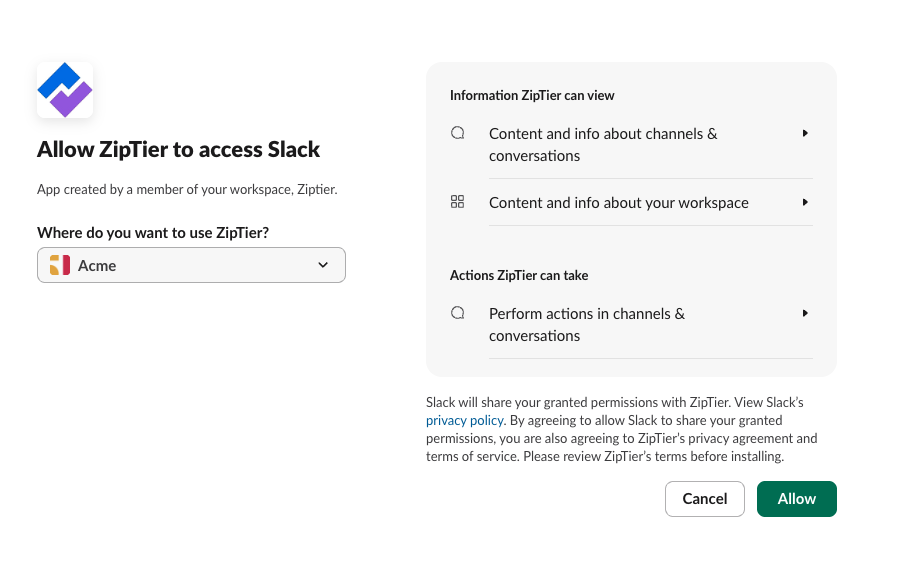Expand the arrow for workspace content
The image size is (897, 580).
805,202
